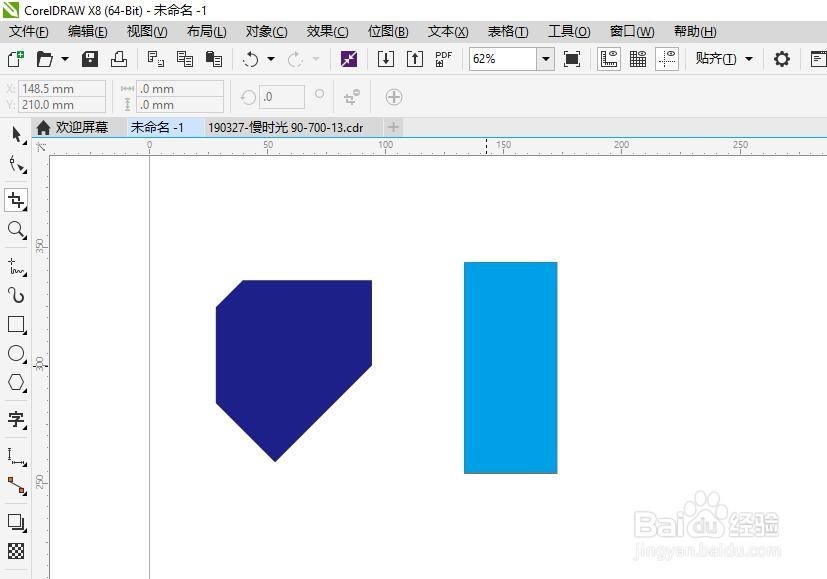The image size is (827, 579).
Task: Select the Parallel dimension tool
Action: [17, 457]
